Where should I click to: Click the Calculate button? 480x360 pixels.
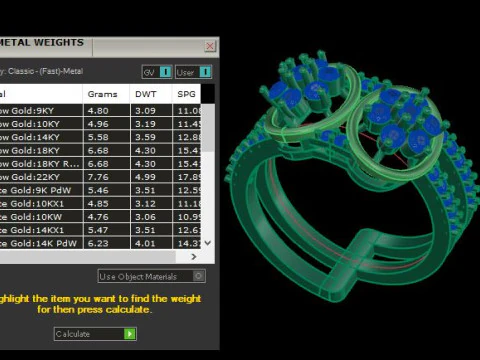tap(95, 334)
